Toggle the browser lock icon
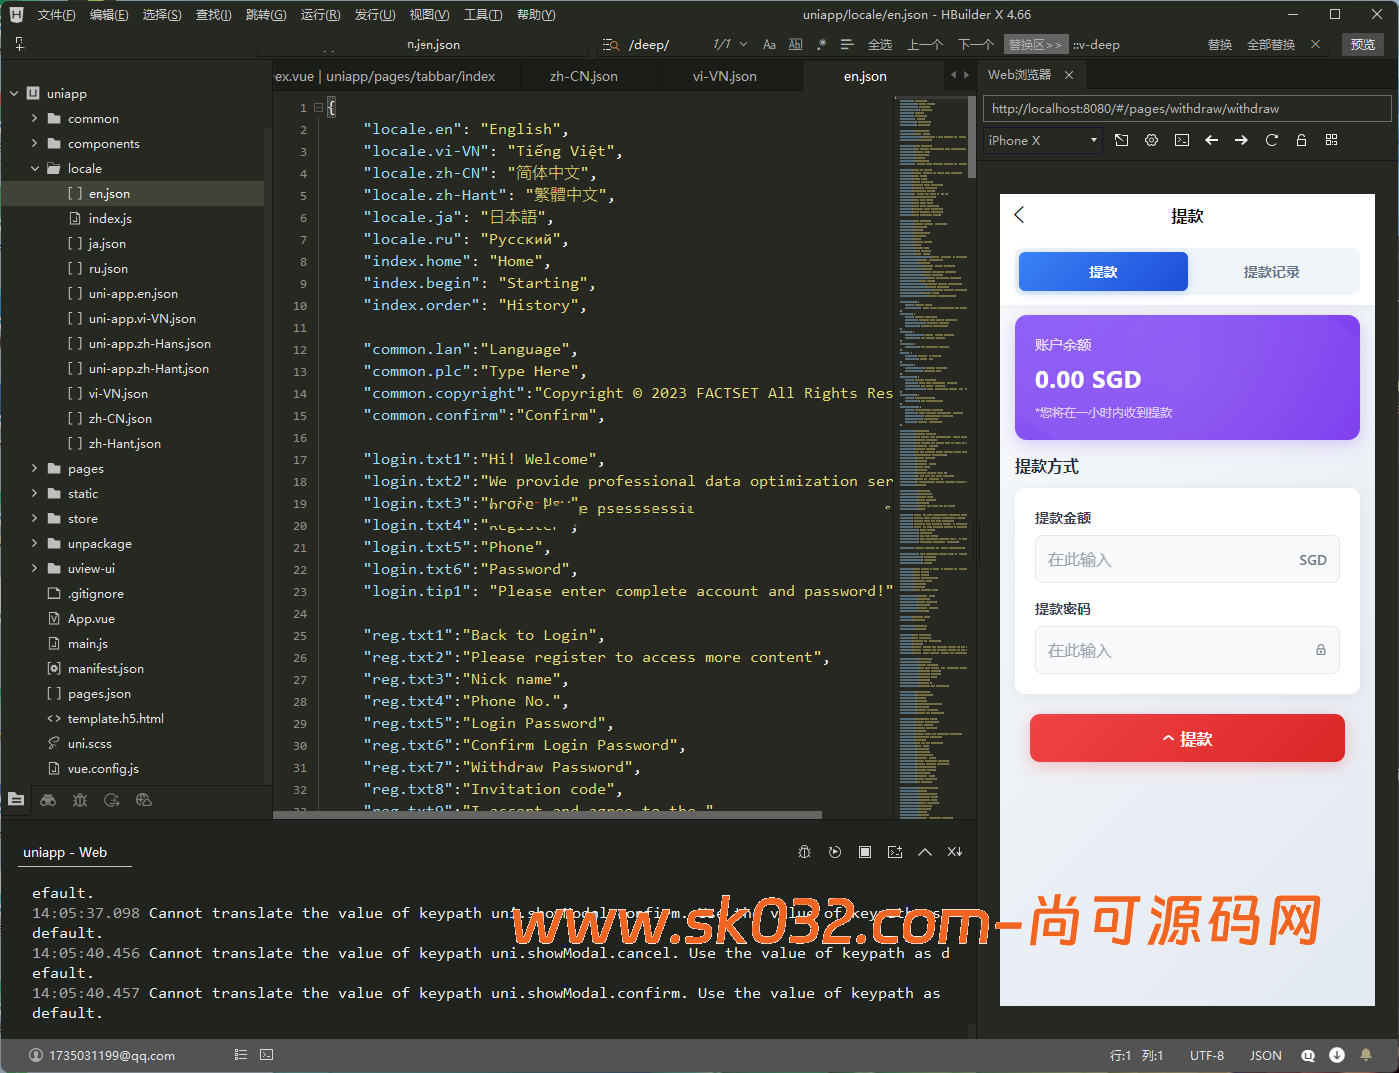The height and width of the screenshot is (1073, 1399). coord(1301,140)
